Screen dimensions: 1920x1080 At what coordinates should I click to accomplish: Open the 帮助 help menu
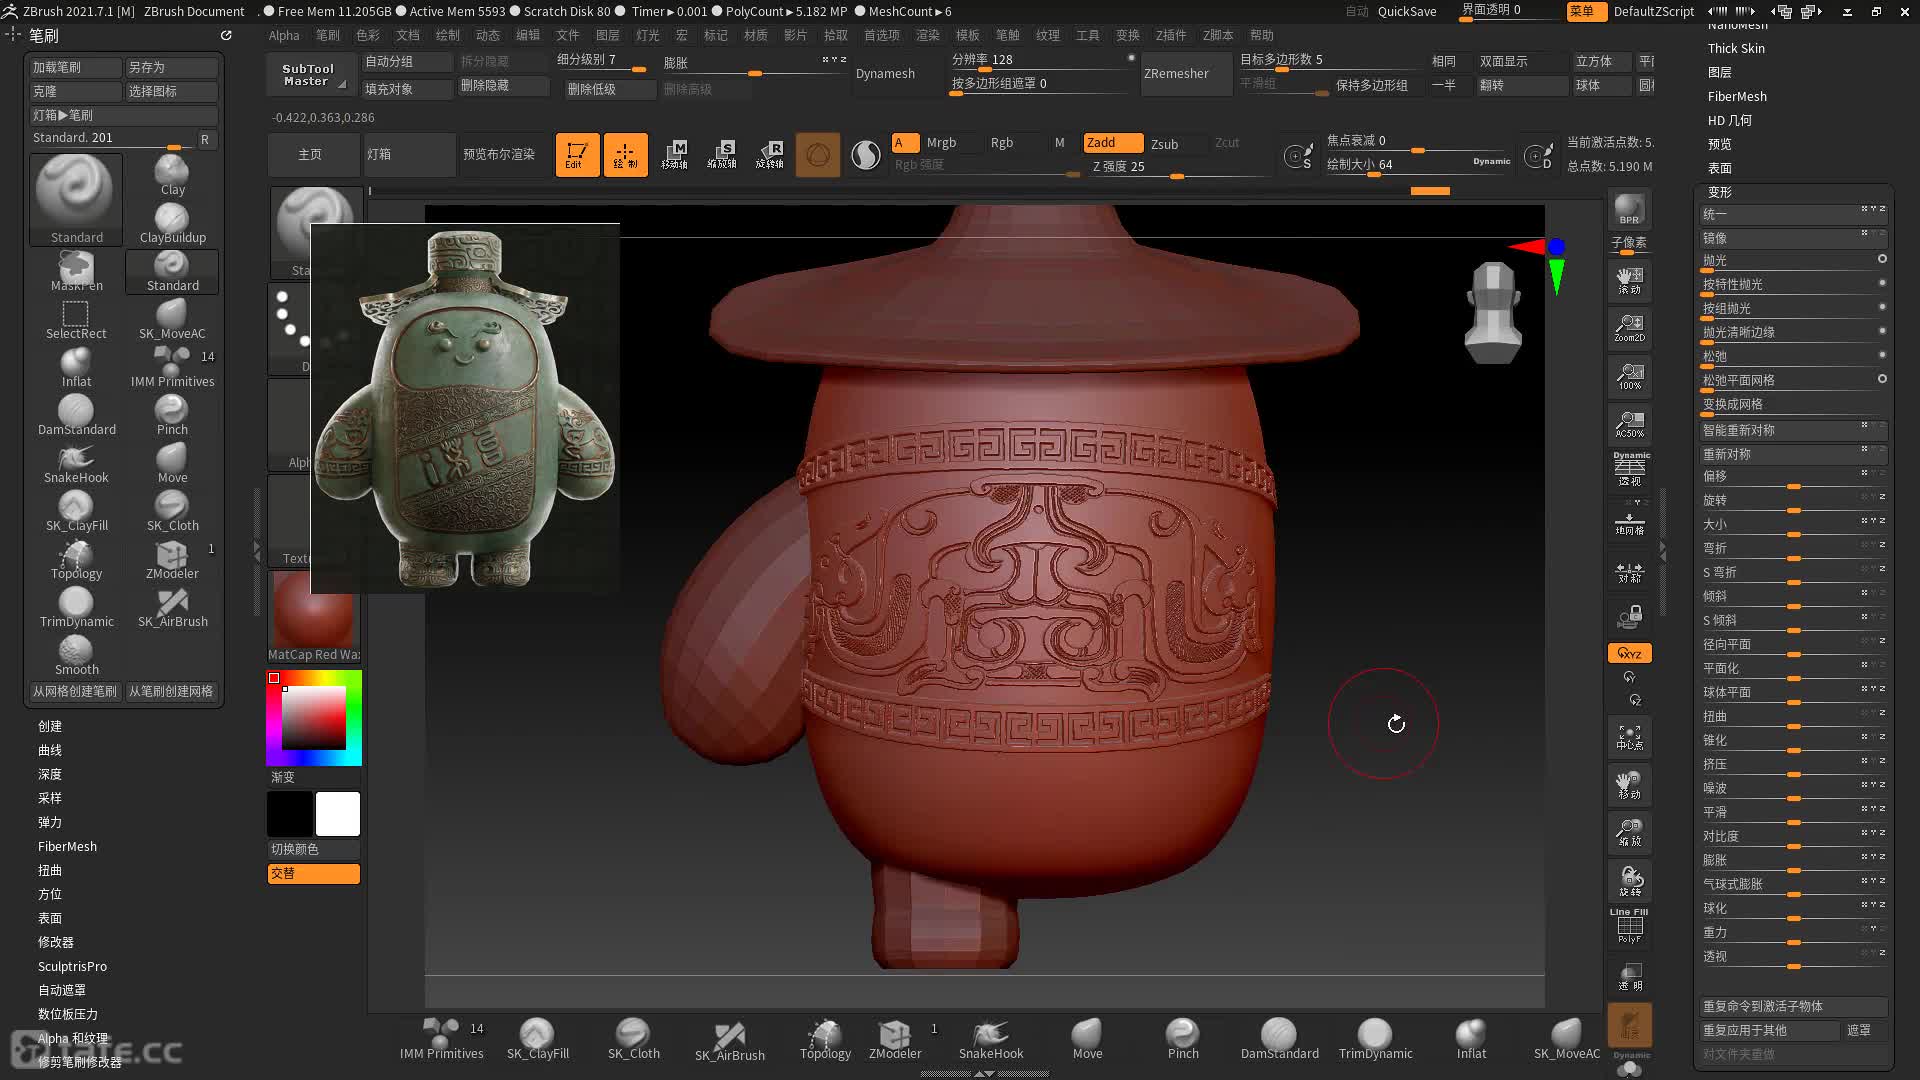[x=1262, y=35]
